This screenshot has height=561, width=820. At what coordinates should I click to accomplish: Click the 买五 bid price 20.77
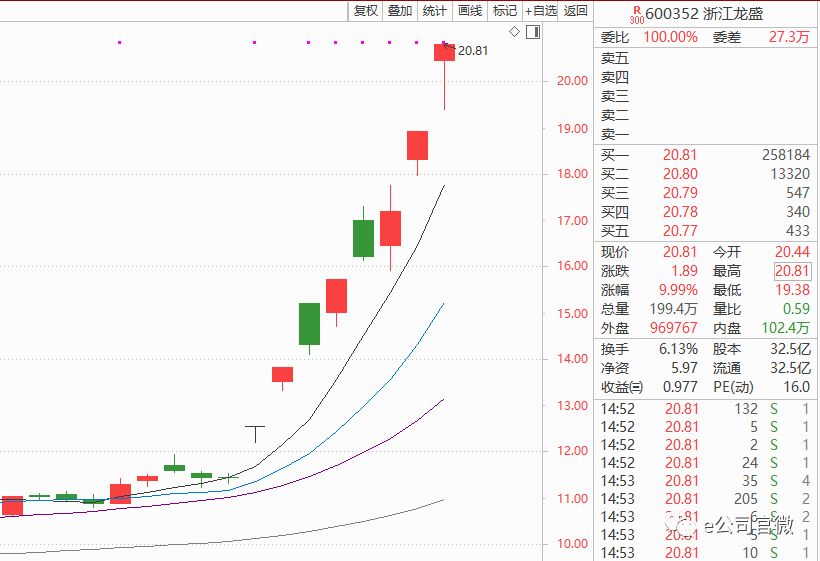(x=680, y=231)
